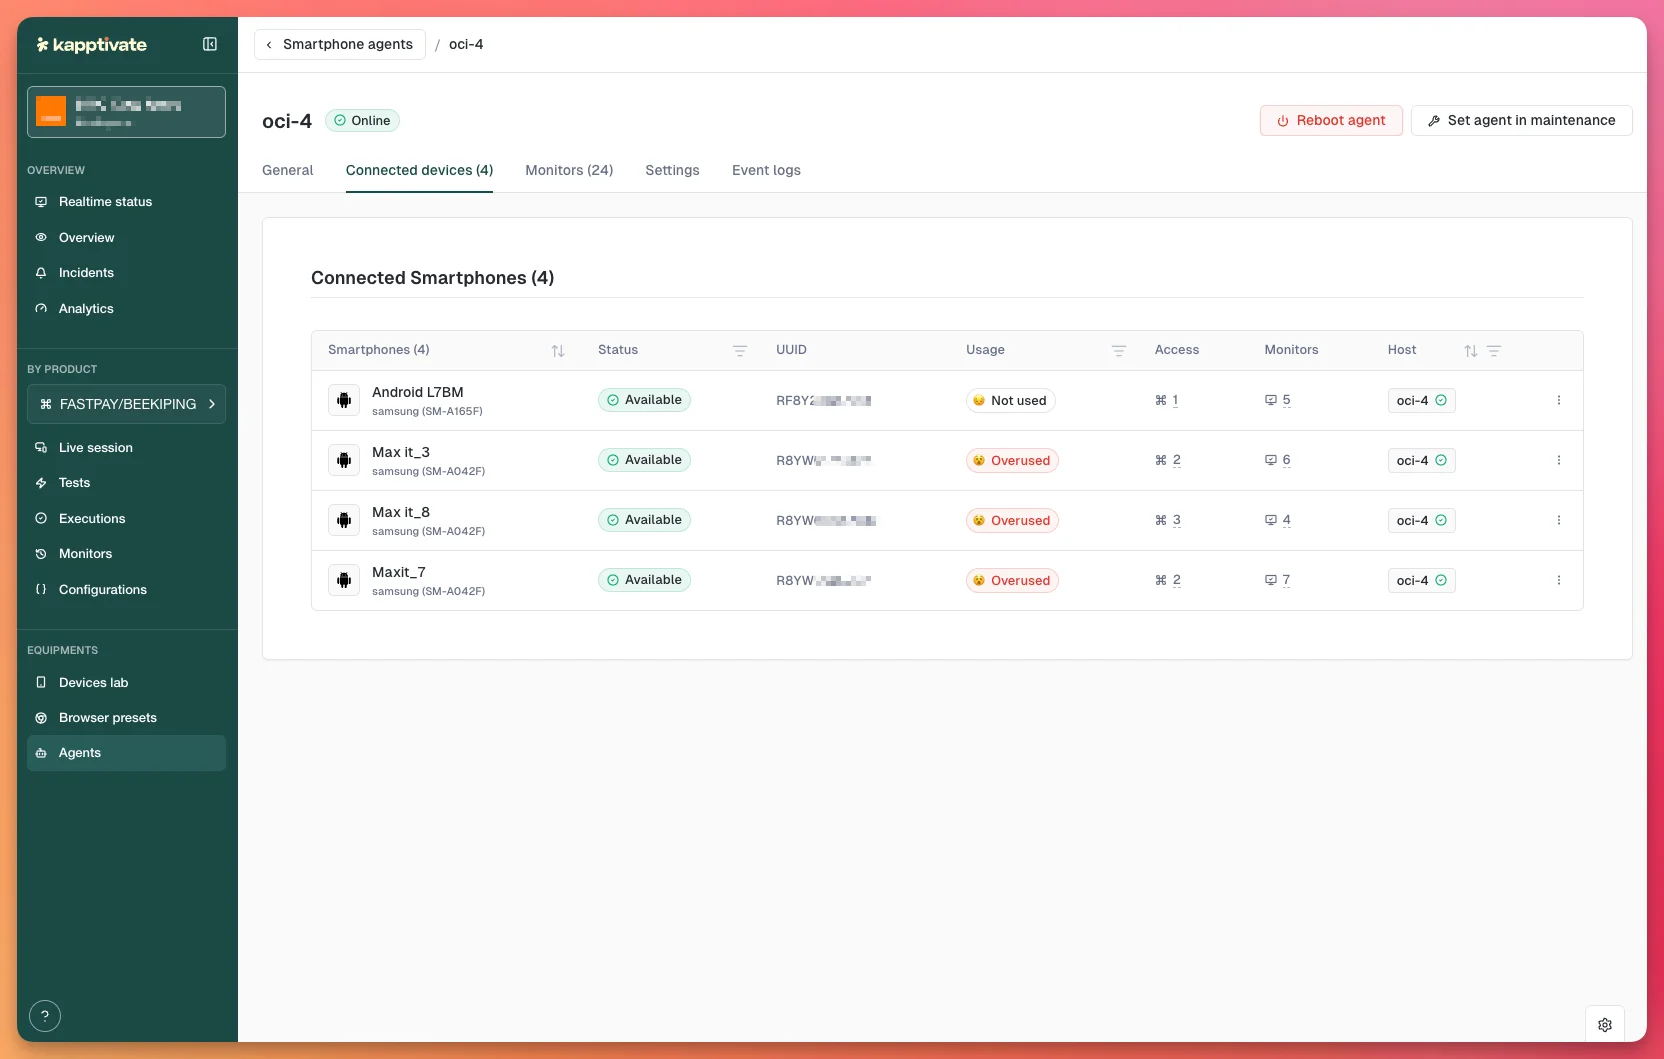This screenshot has height=1059, width=1664.
Task: Open Browser presets
Action: pos(126,718)
